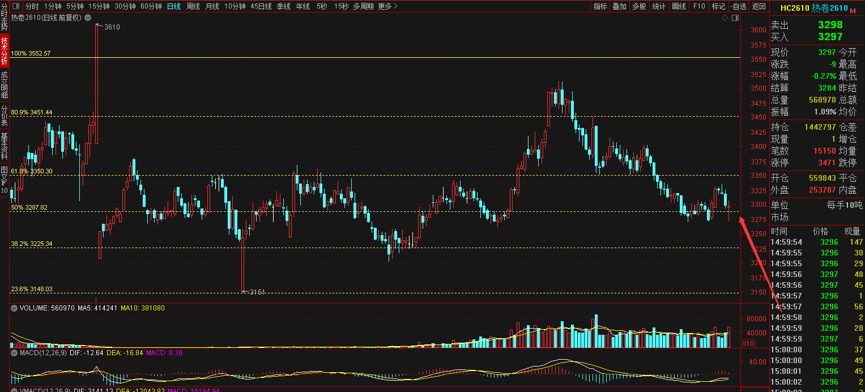865x392 pixels.
Task: Toggle the side panel icon above price axis
Action: [735, 18]
